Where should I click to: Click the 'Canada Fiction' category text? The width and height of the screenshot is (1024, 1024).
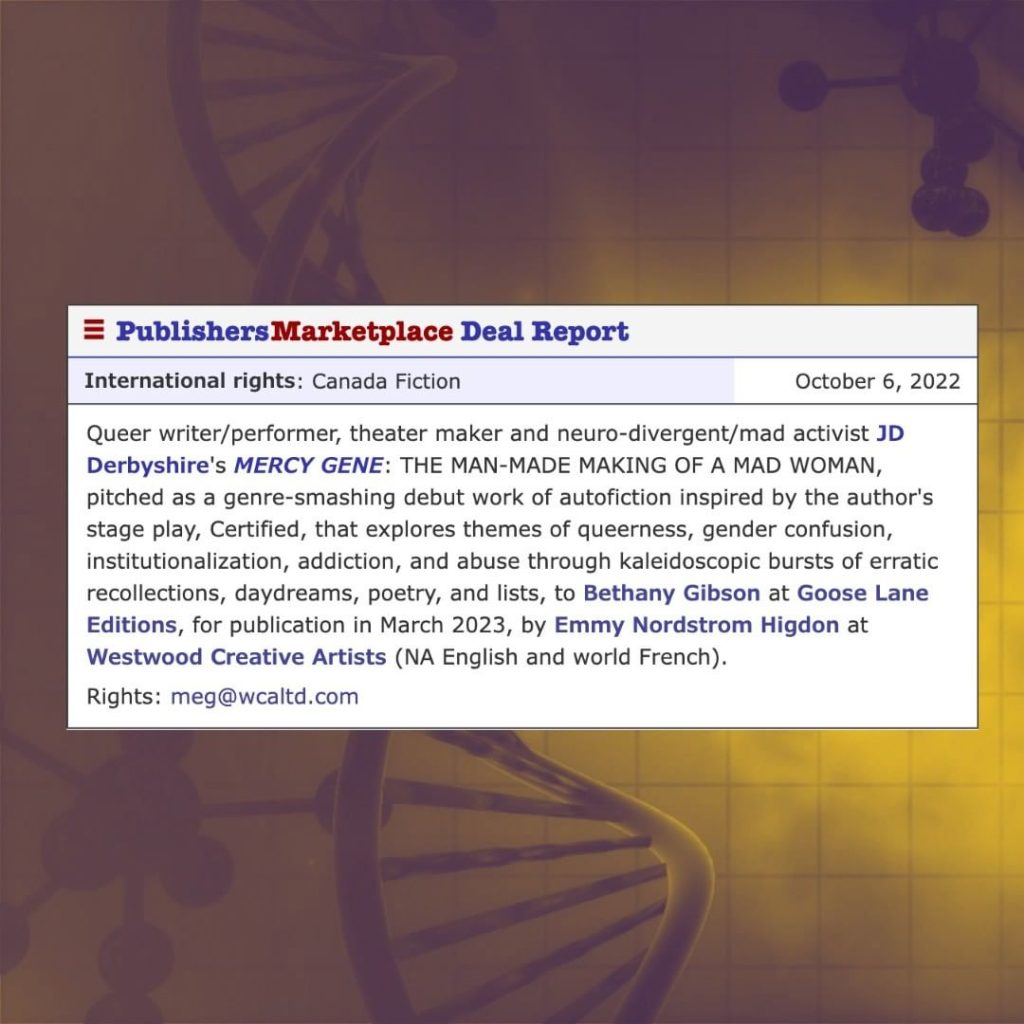(386, 381)
